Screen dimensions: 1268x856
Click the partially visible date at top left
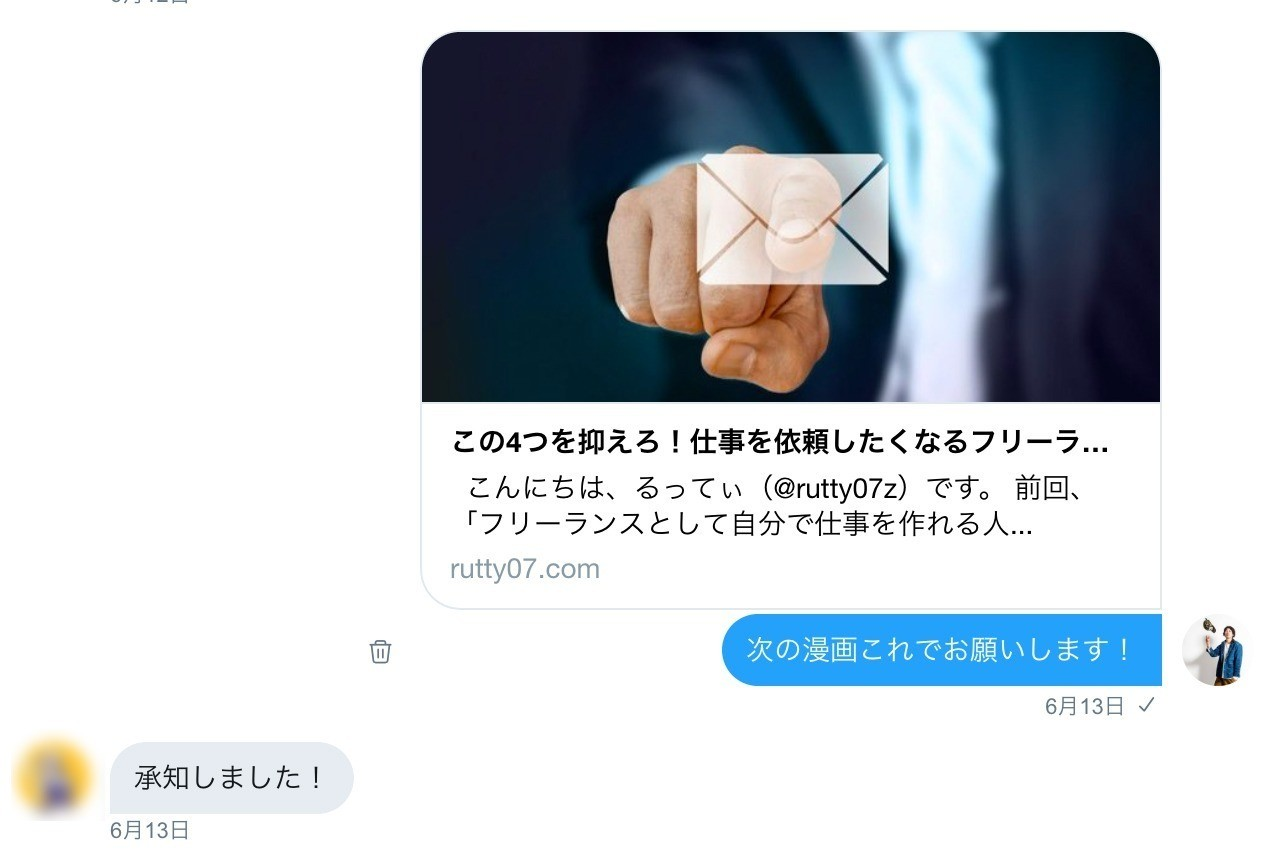pos(150,2)
